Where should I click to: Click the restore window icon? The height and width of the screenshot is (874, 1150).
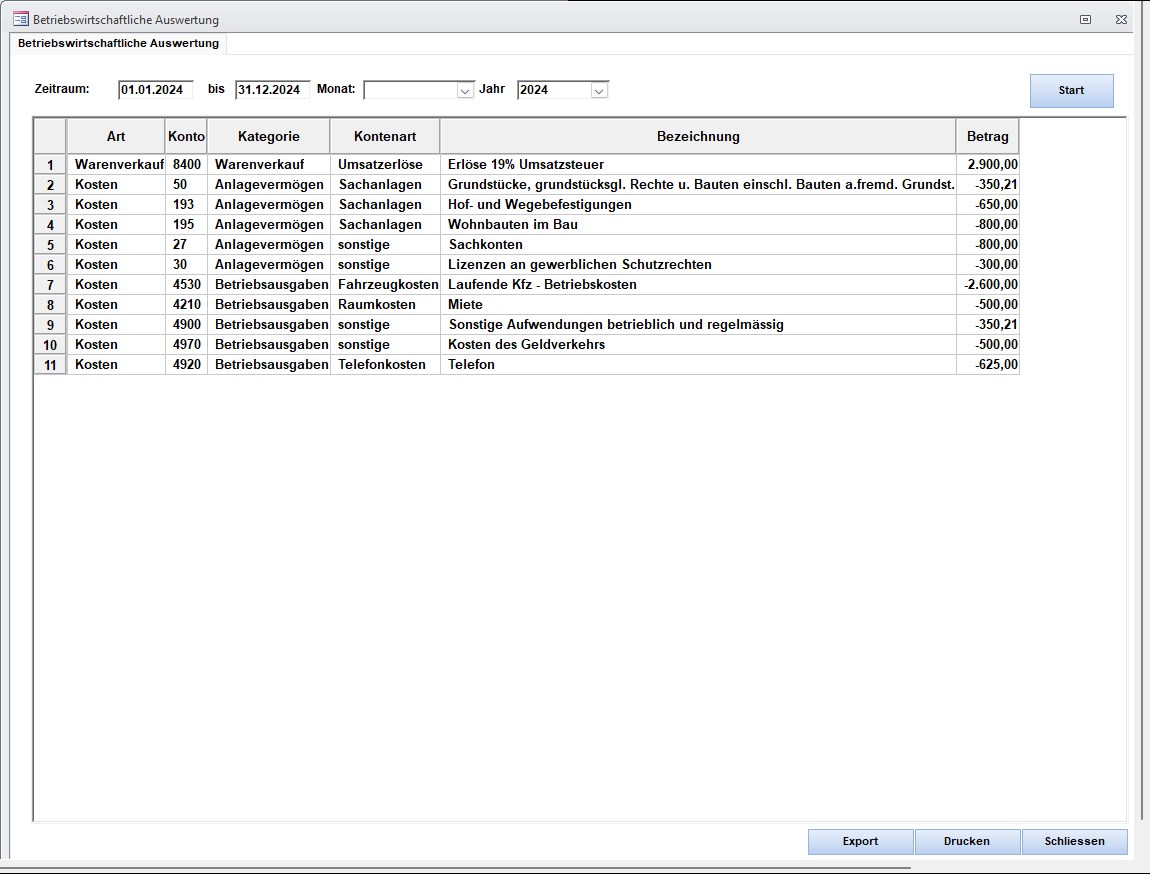click(x=1085, y=19)
